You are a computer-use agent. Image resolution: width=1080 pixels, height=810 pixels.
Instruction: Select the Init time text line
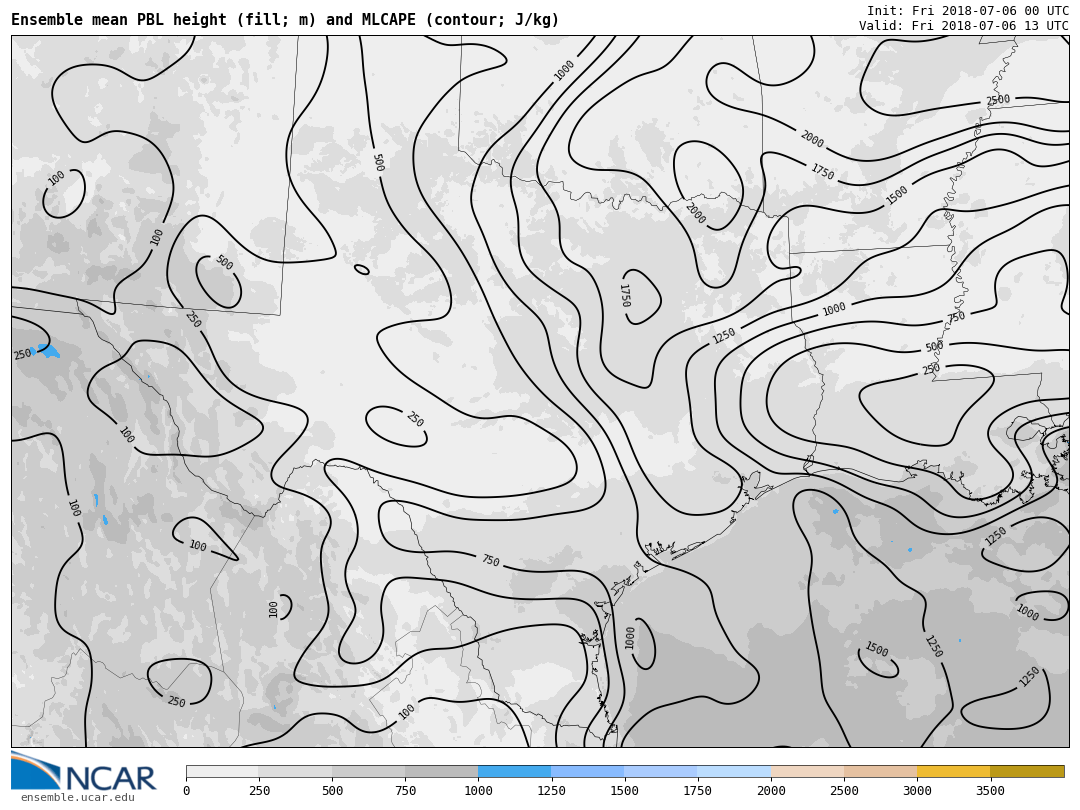(967, 11)
